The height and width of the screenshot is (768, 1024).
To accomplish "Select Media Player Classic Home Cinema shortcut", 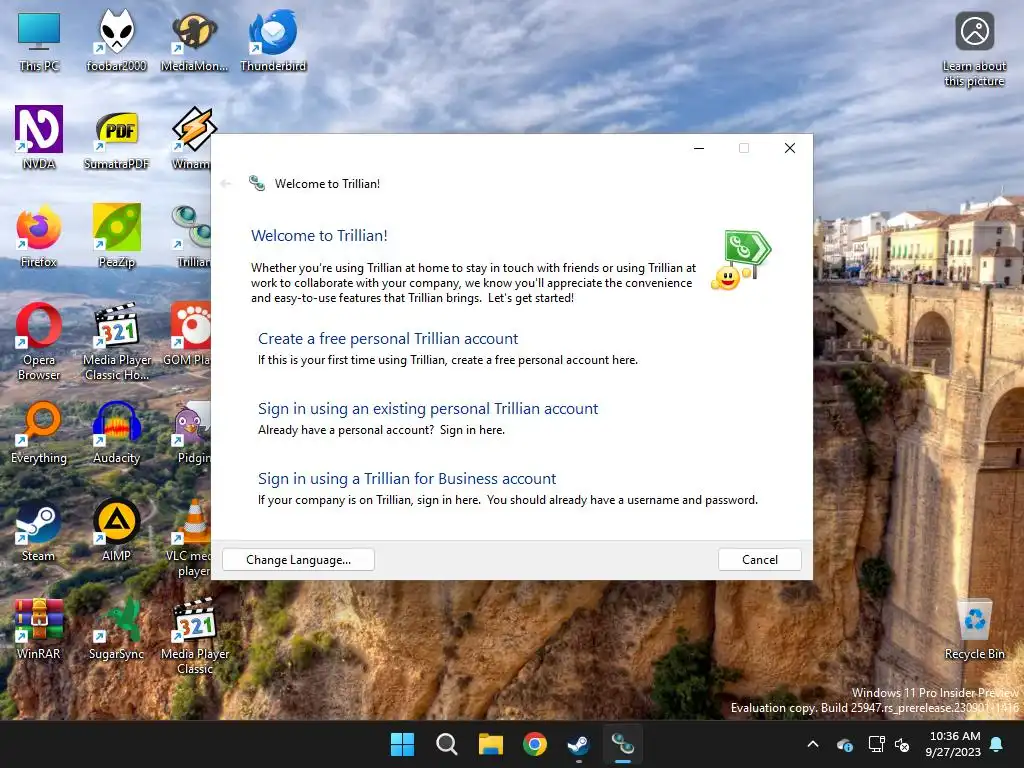I will [116, 342].
